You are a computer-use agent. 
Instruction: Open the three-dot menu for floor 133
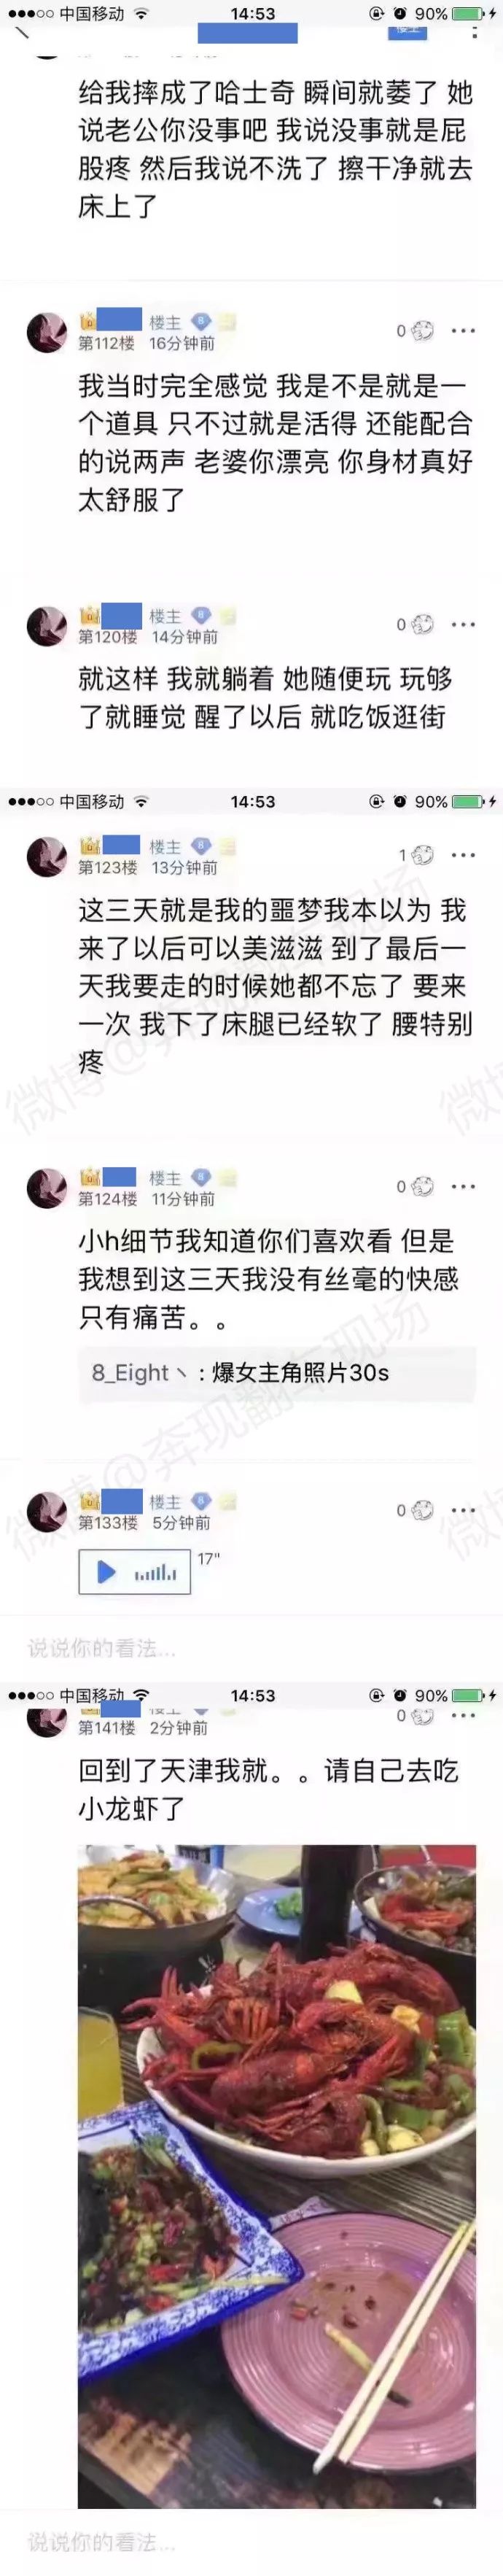463,1511
